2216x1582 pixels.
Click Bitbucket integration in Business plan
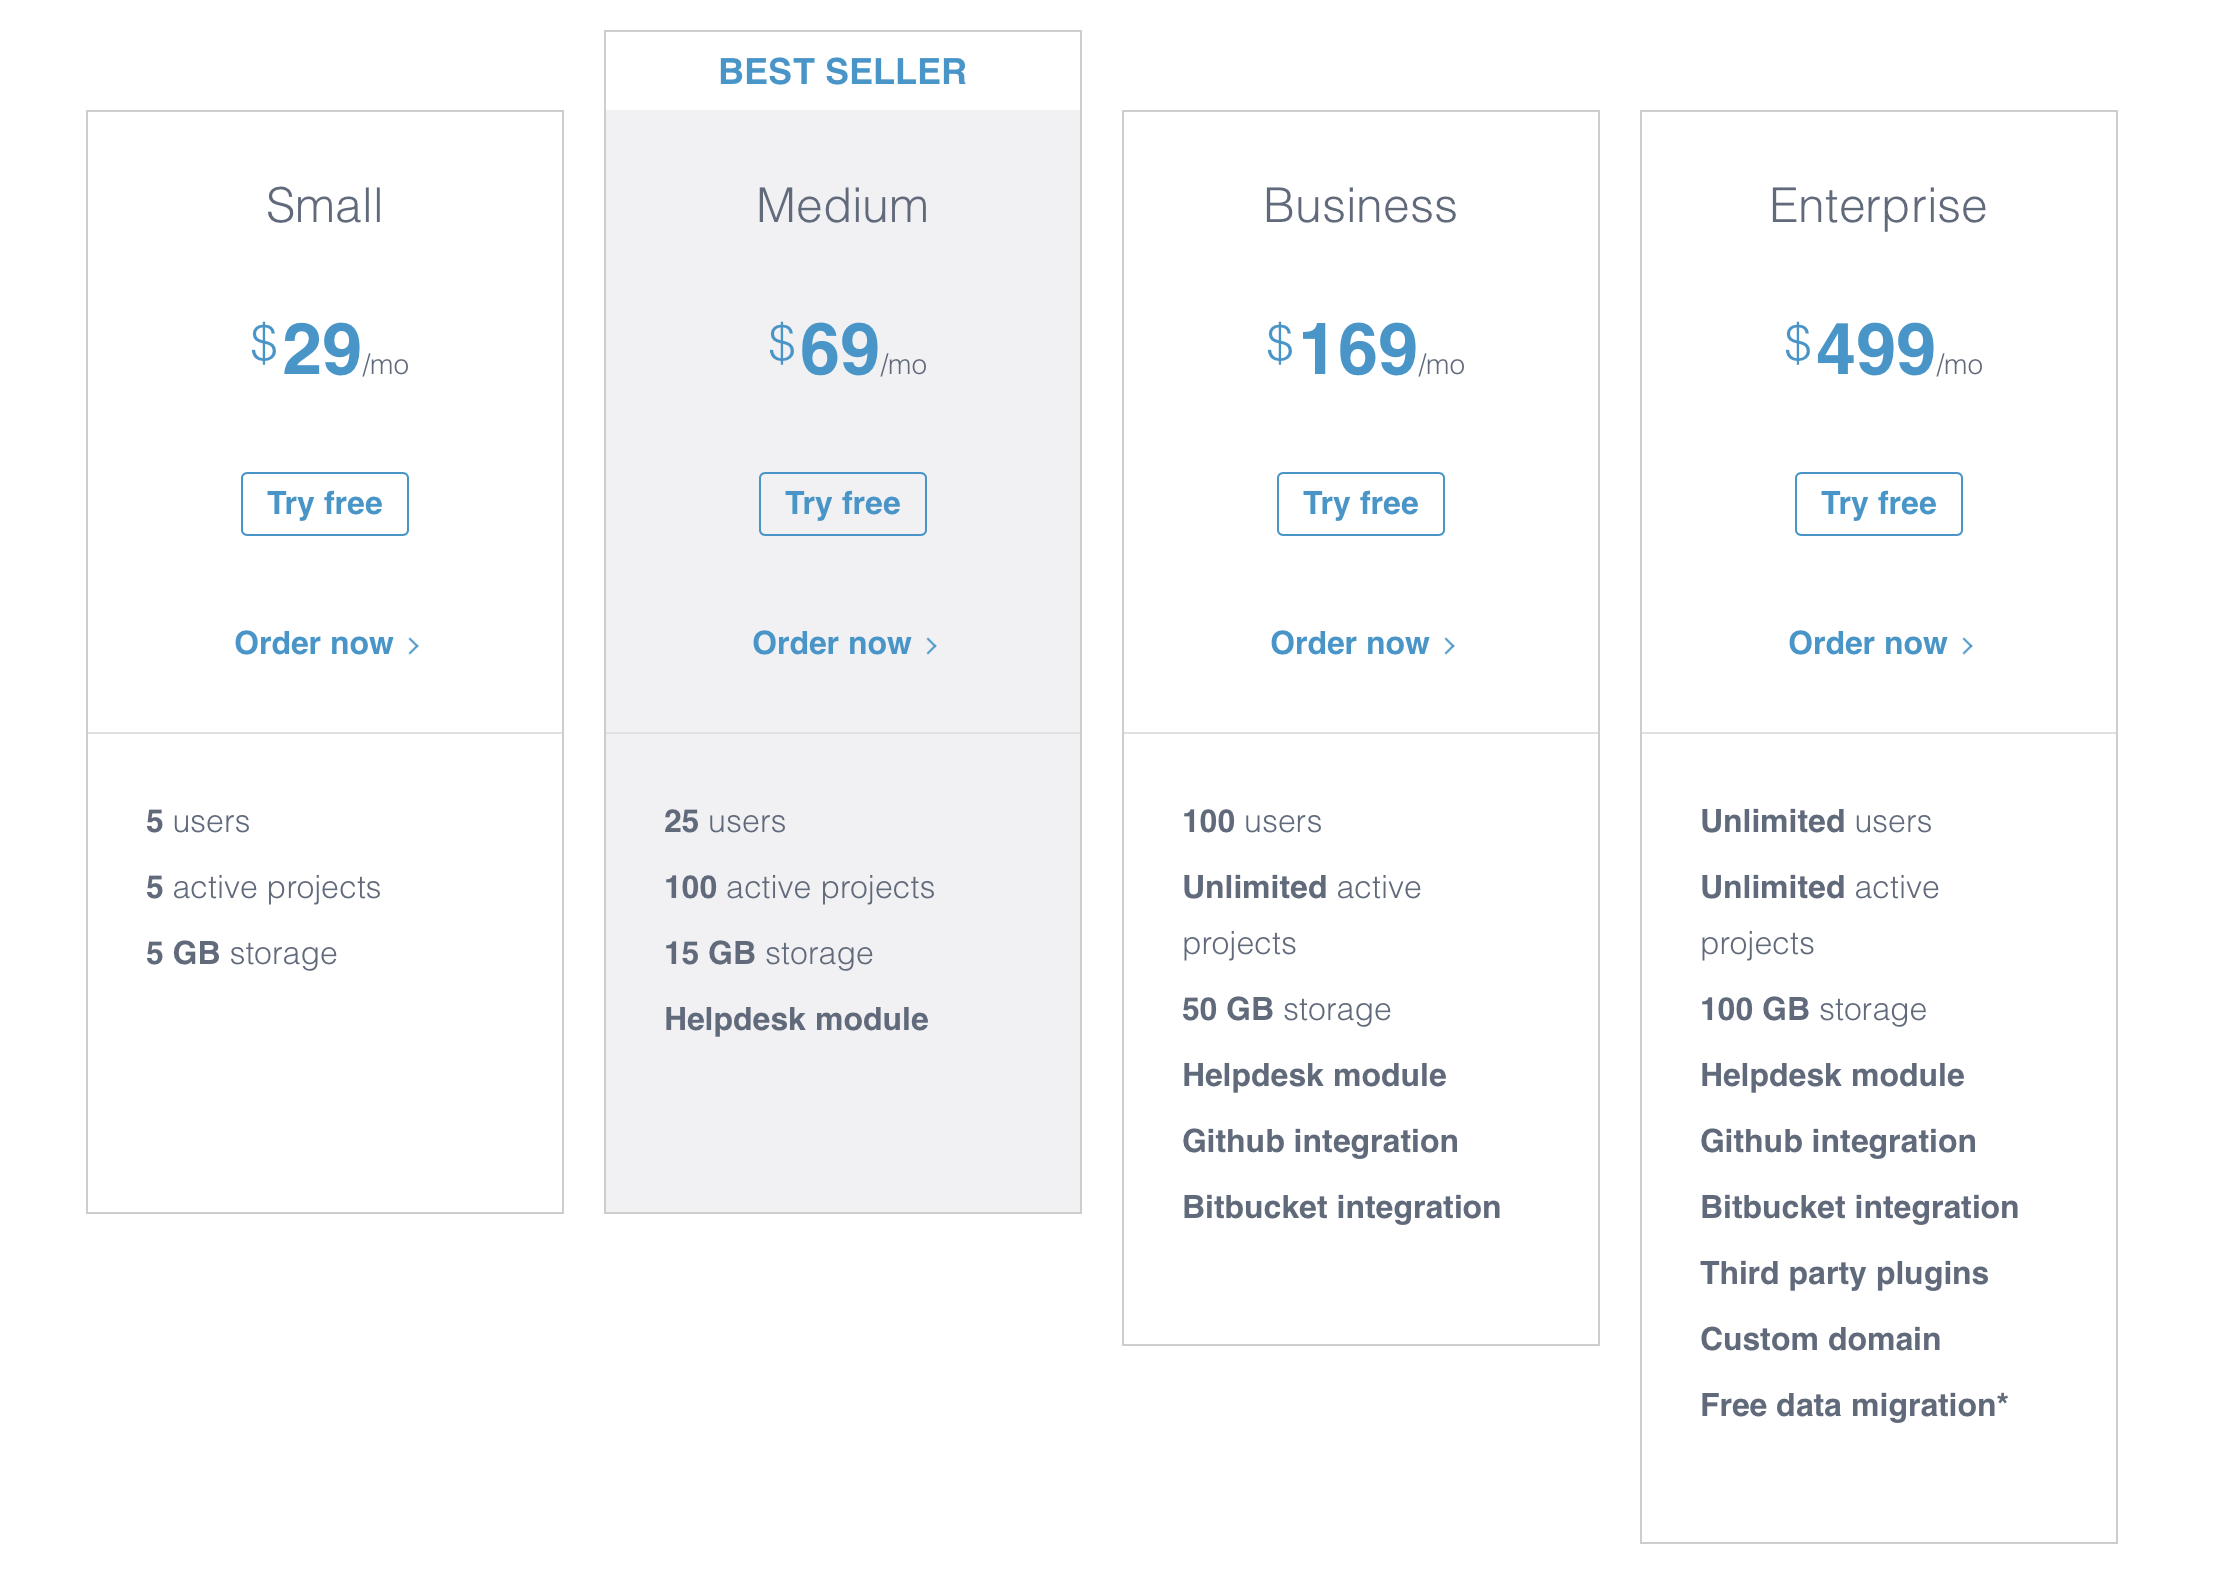coord(1341,1208)
